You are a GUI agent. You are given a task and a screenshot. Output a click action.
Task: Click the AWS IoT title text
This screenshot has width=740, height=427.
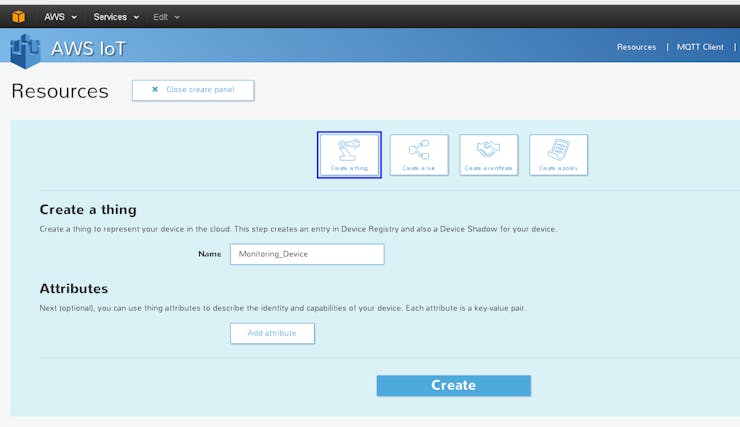[88, 49]
